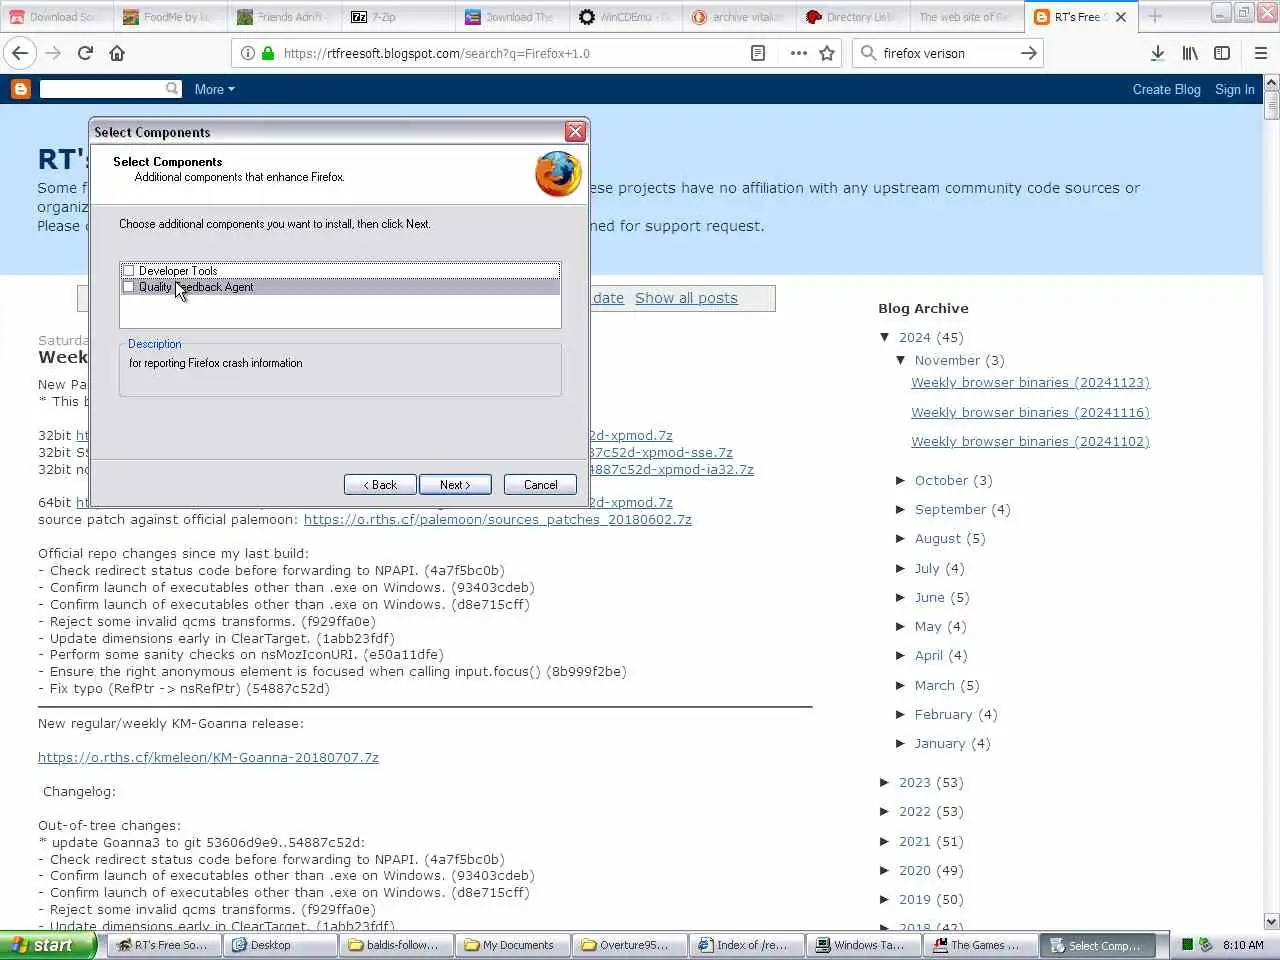Submit the search with the arrow button
The image size is (1280, 960).
(x=1029, y=53)
